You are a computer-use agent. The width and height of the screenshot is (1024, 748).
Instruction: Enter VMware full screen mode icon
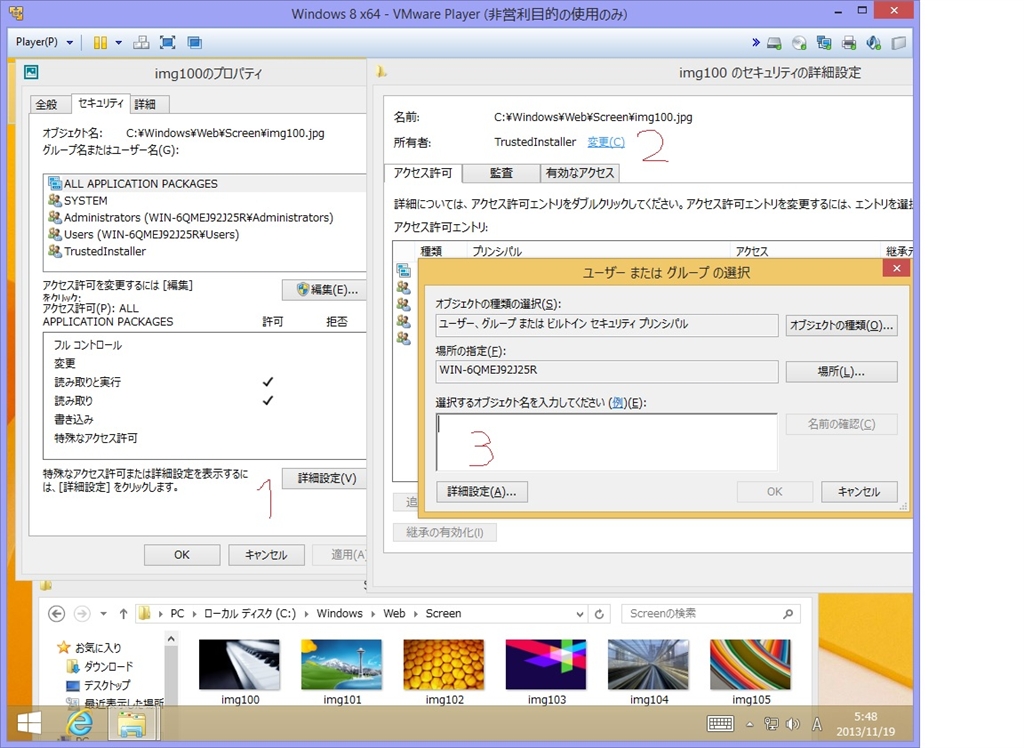[167, 43]
